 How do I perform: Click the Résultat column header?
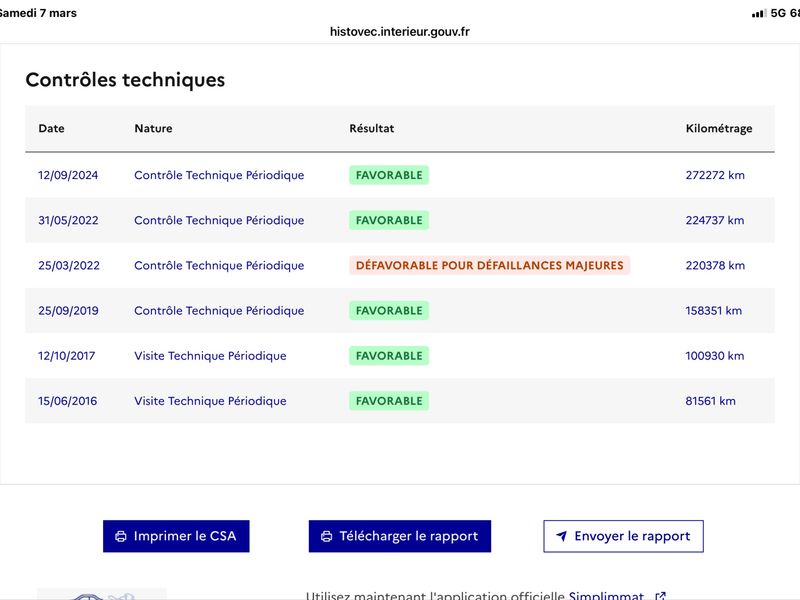click(x=371, y=128)
